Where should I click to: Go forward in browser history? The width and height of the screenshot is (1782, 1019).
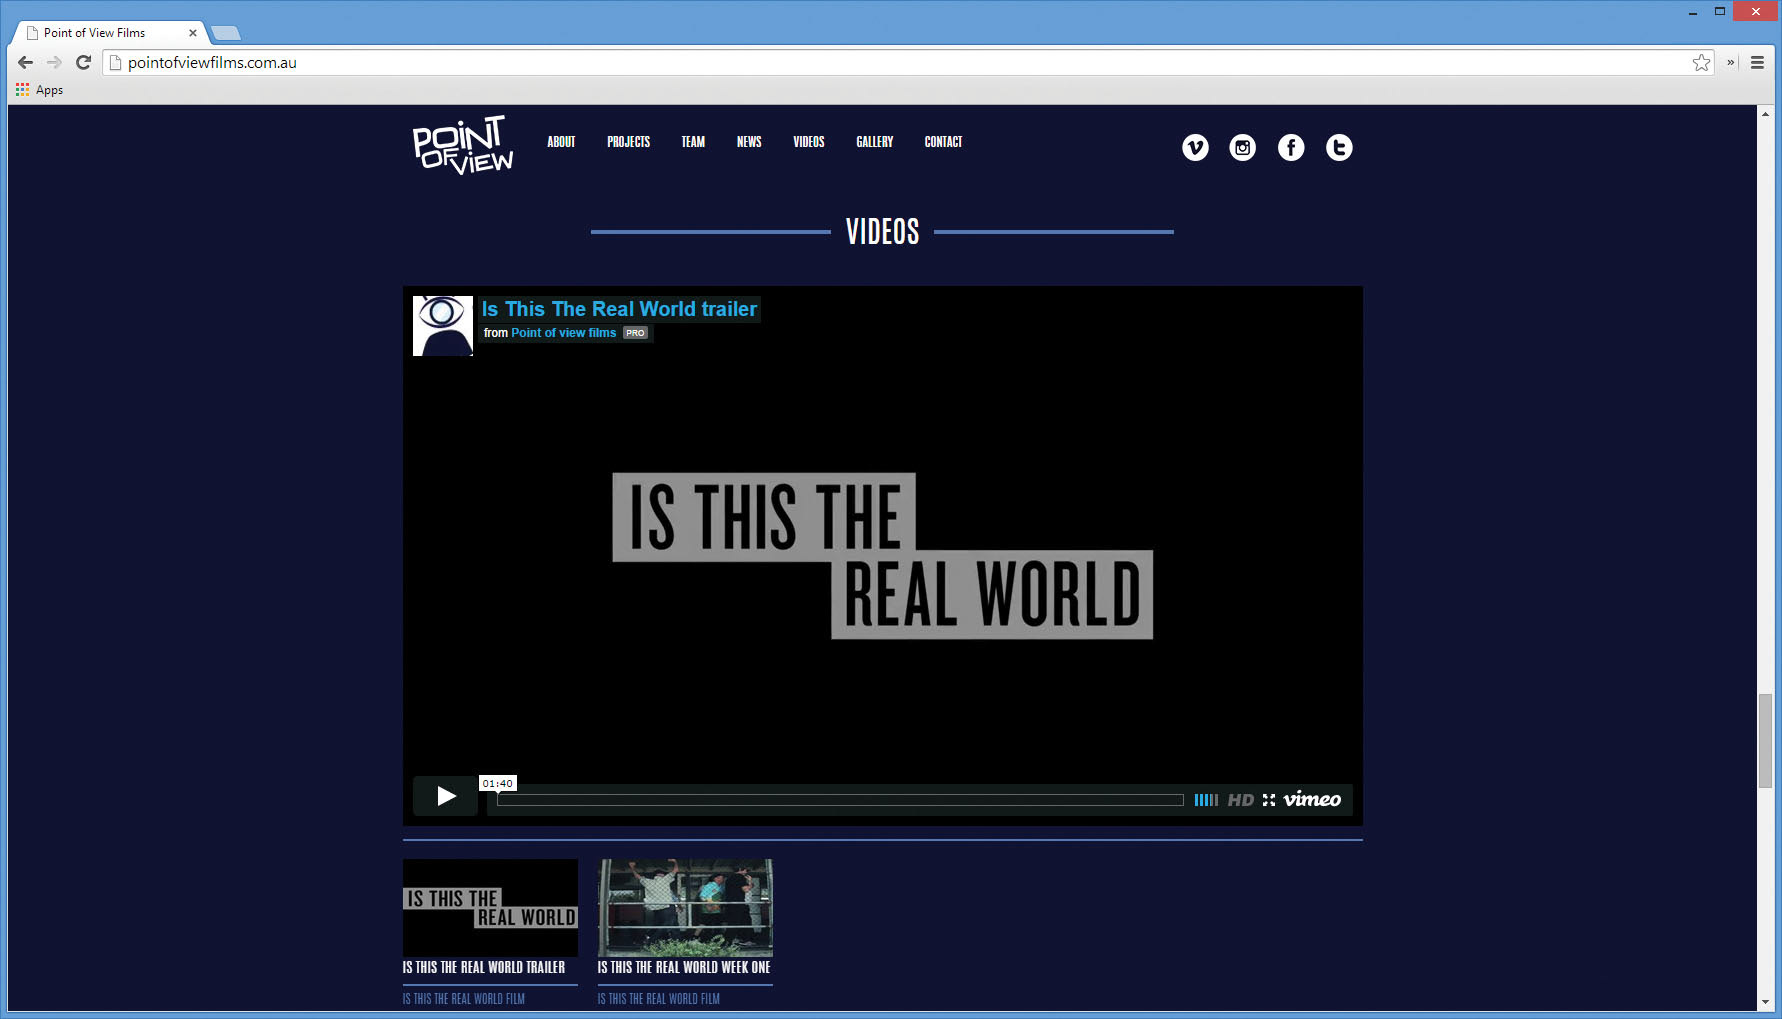click(x=54, y=62)
